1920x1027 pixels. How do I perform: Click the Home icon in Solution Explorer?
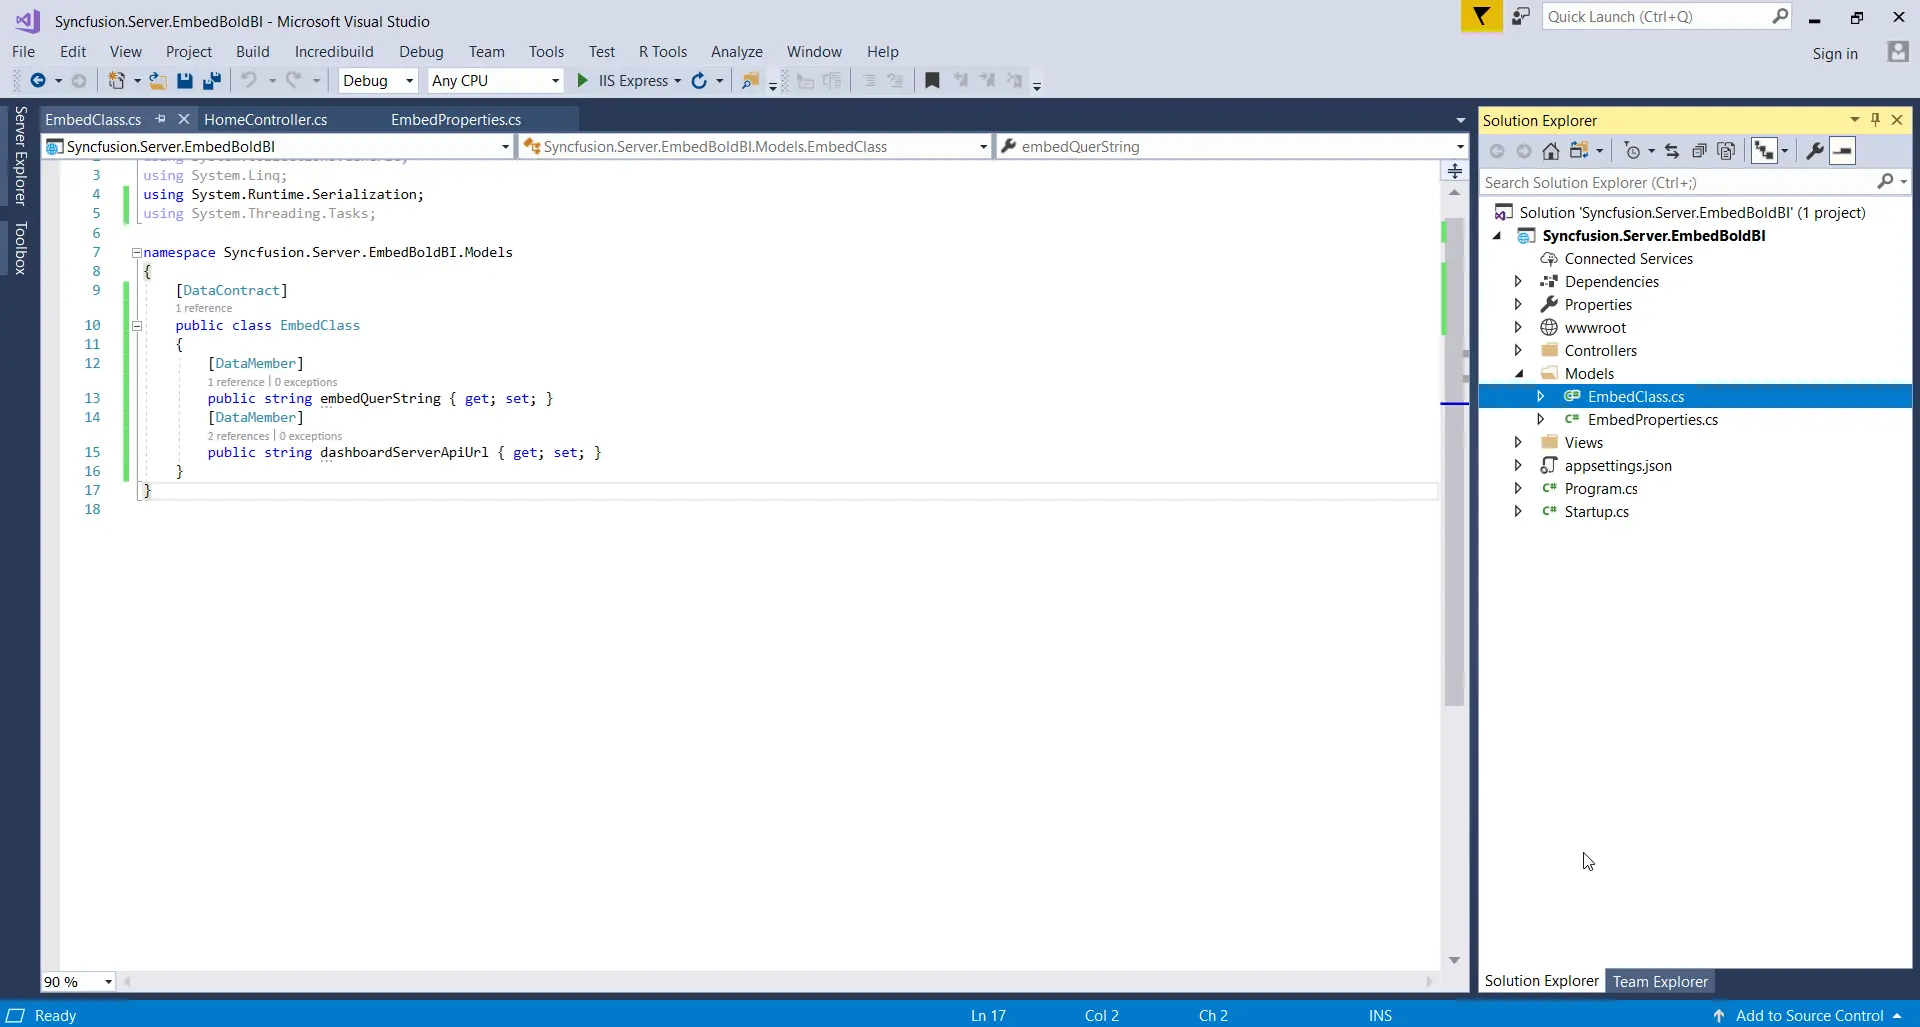[x=1550, y=151]
